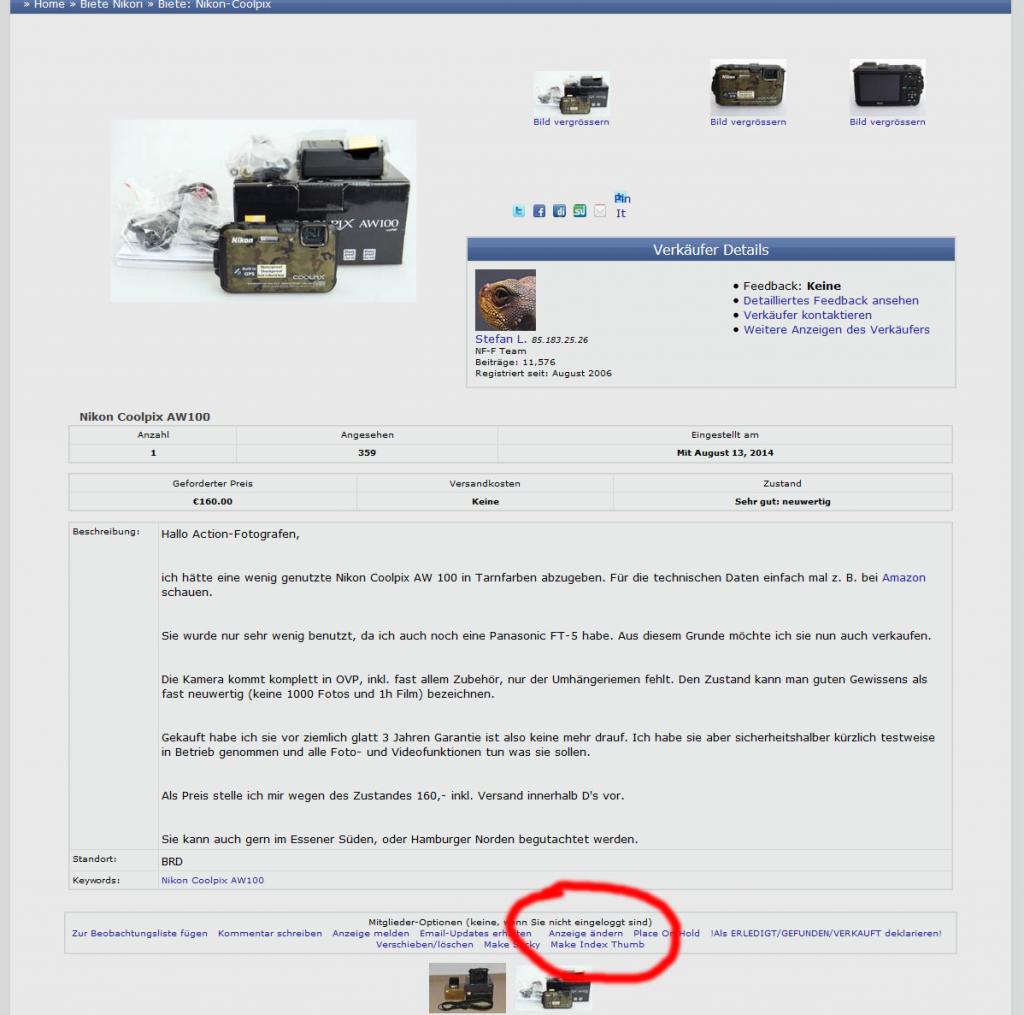Click the view count 359
Screen dimensions: 1024x1015
pyautogui.click(x=366, y=453)
